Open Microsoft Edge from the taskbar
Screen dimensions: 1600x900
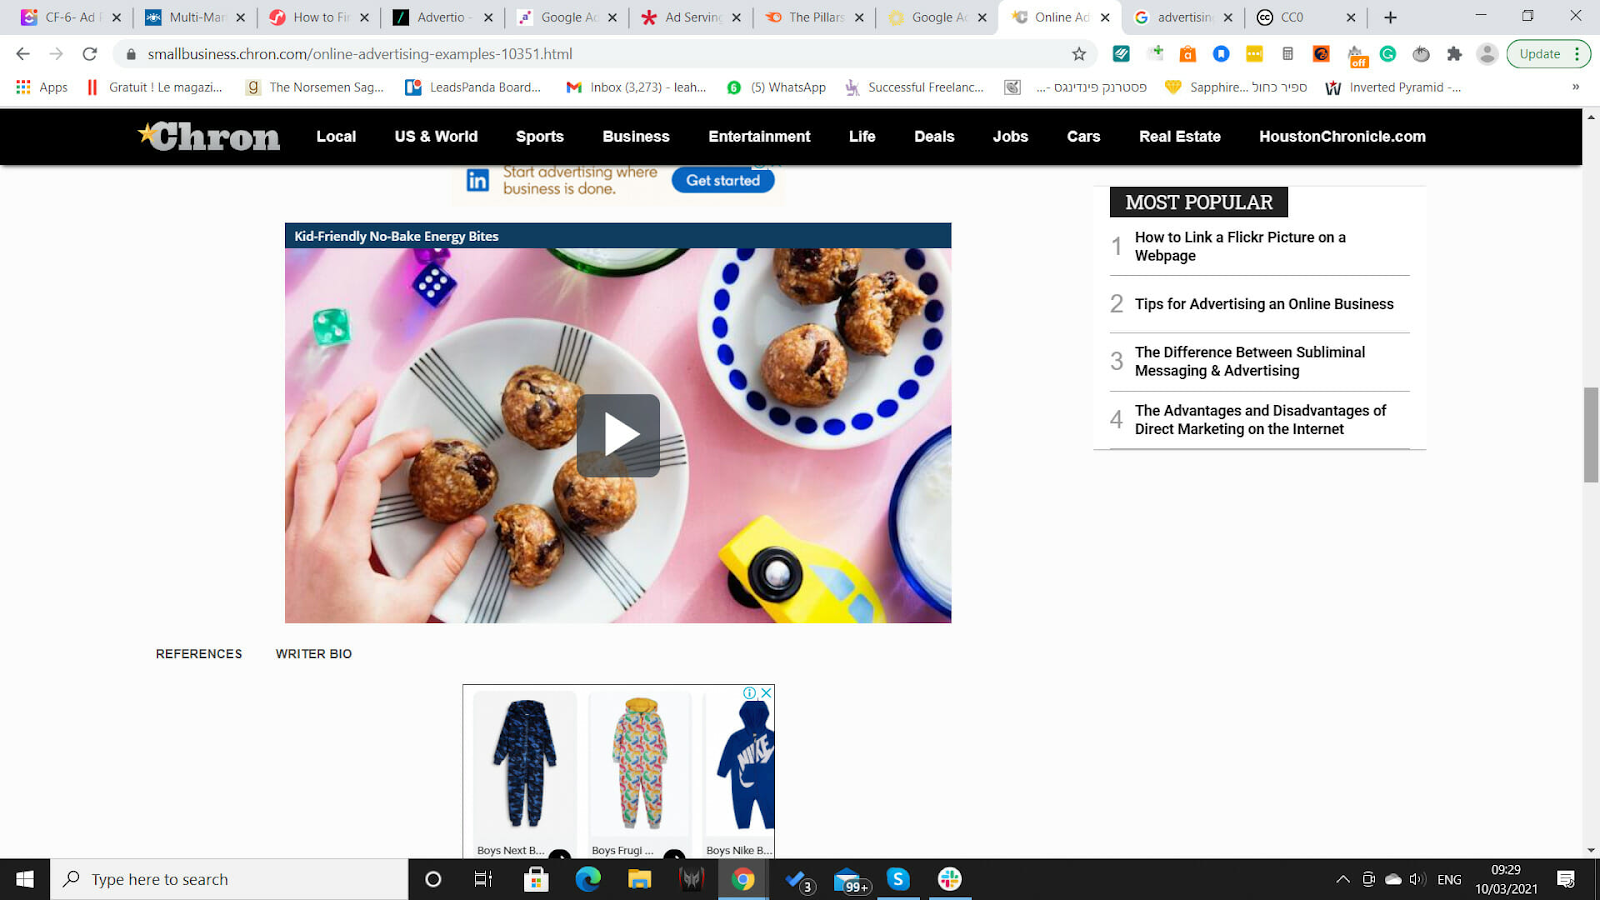click(x=588, y=879)
